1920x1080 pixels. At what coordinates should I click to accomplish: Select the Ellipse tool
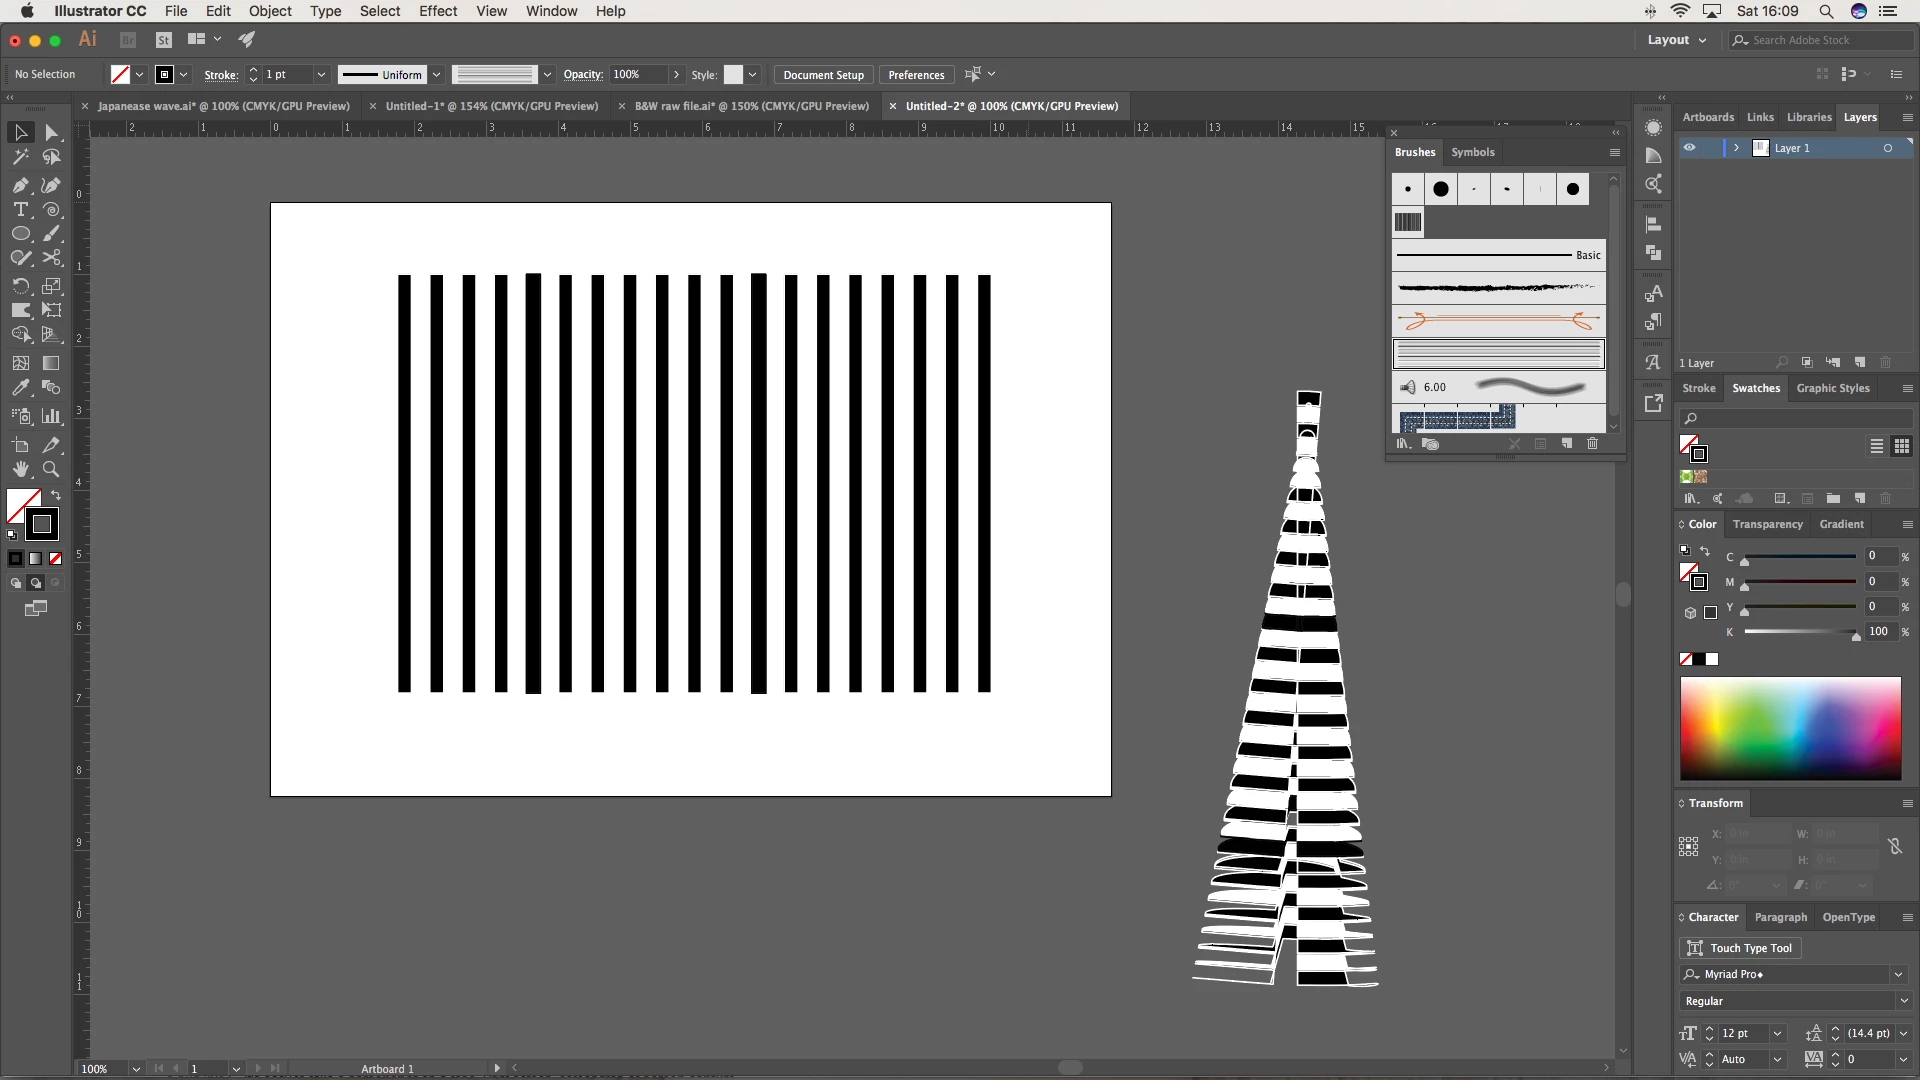point(20,234)
